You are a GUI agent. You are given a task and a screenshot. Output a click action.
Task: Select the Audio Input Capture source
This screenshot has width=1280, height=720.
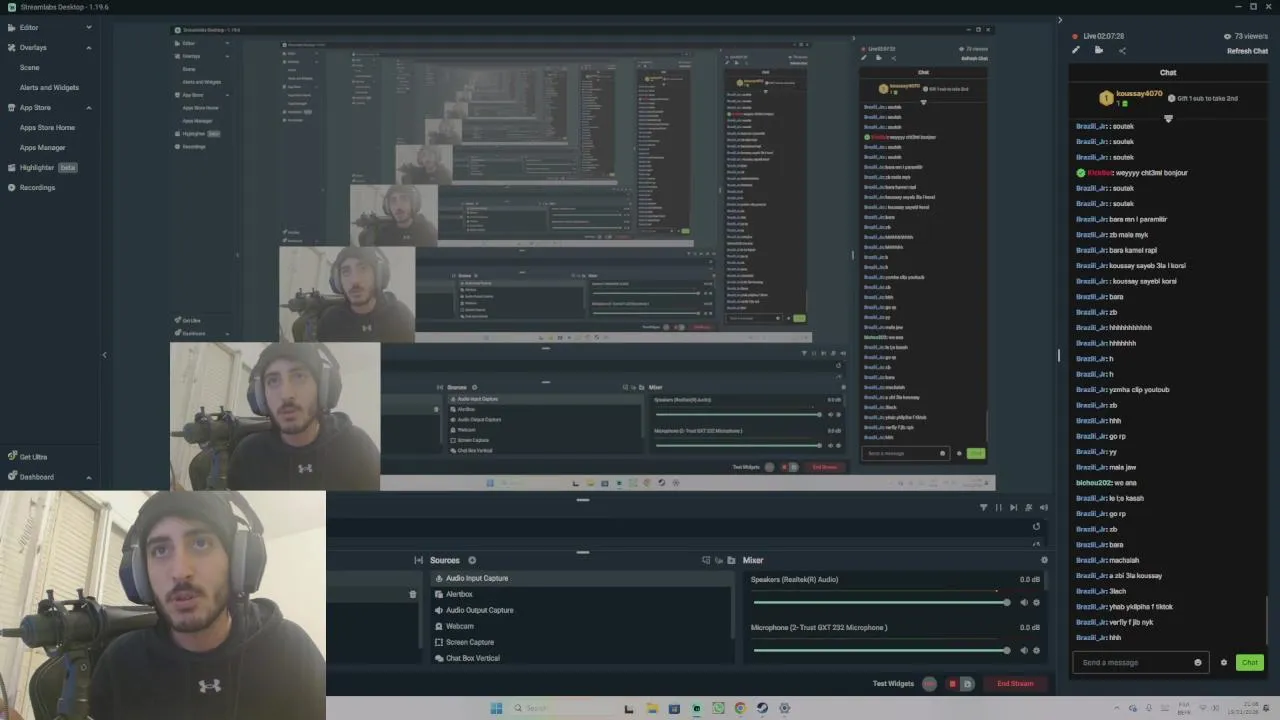click(581, 578)
